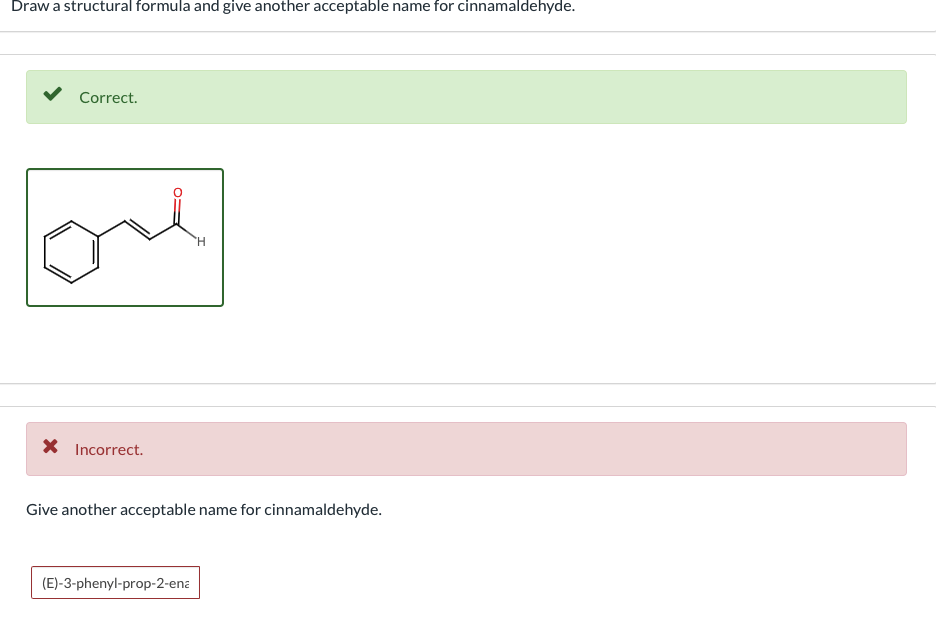Click the prompt Give another acceptable name
The image size is (936, 634).
pos(203,509)
